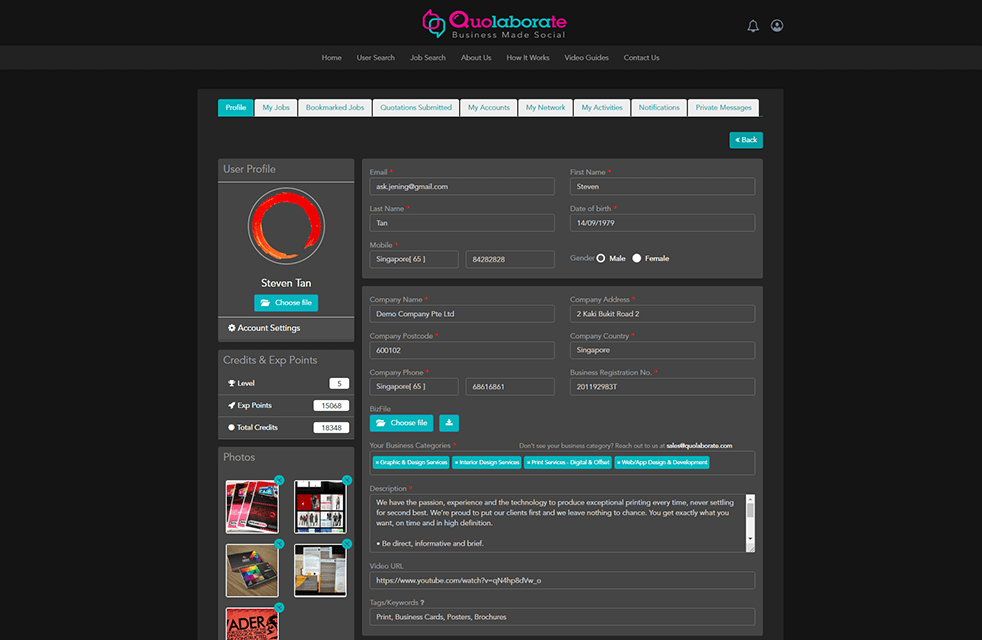The image size is (982, 640).
Task: Switch to the My Jobs tab
Action: [x=275, y=108]
